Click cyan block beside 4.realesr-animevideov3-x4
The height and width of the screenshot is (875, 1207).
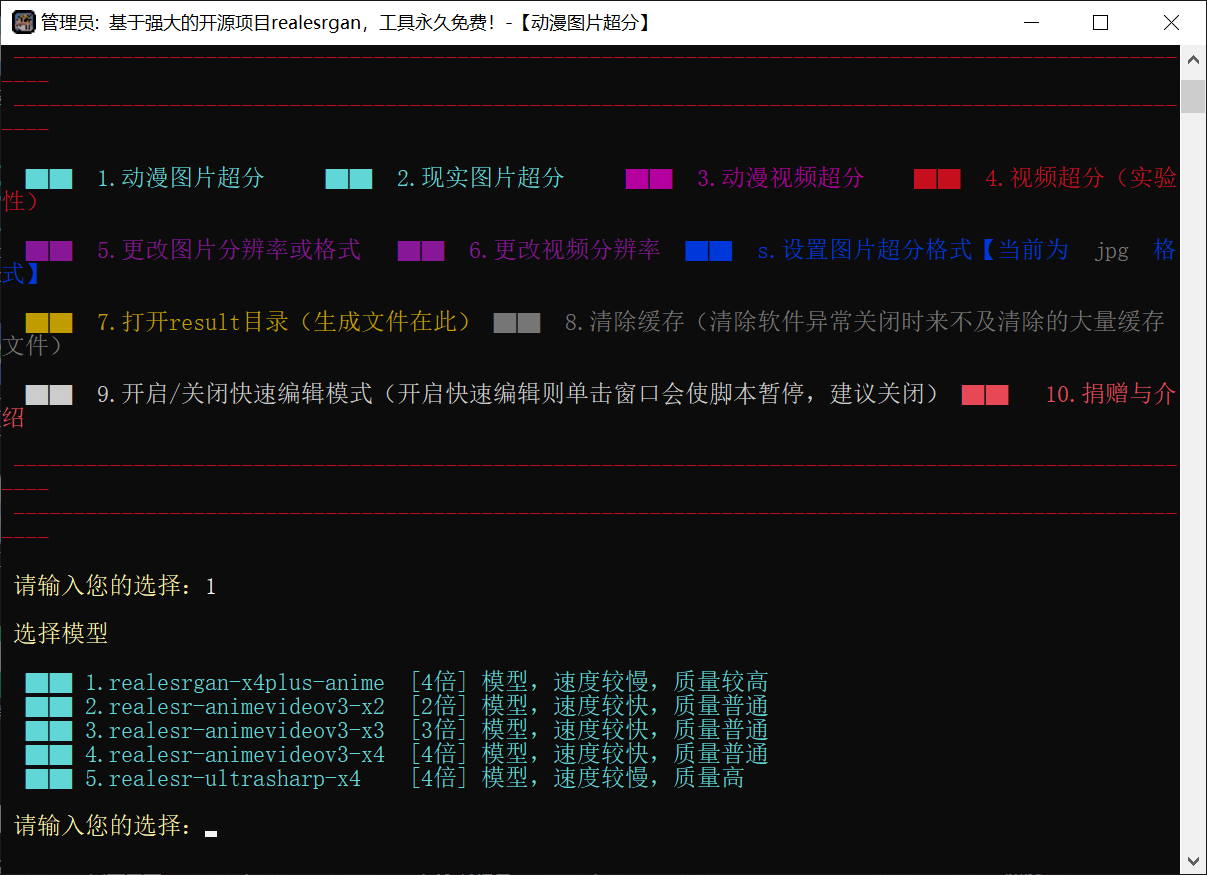49,755
